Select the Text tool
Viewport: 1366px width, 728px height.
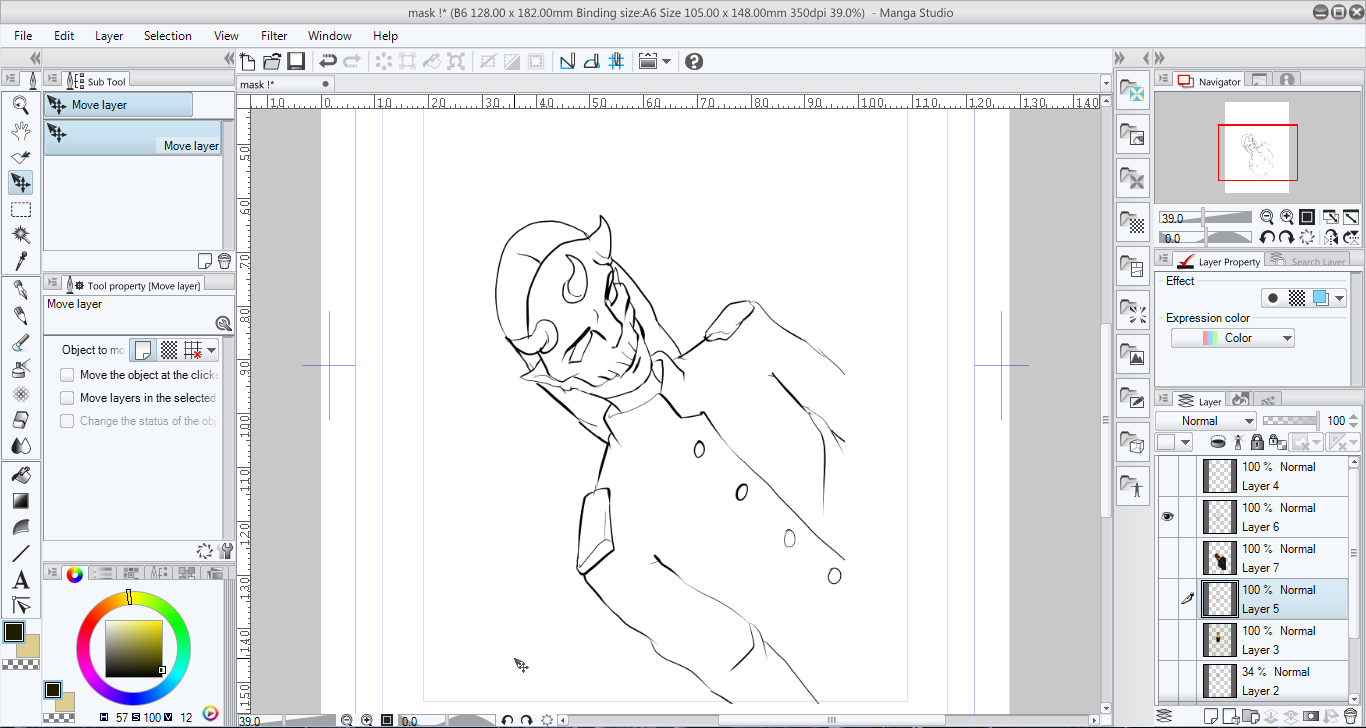click(x=20, y=579)
